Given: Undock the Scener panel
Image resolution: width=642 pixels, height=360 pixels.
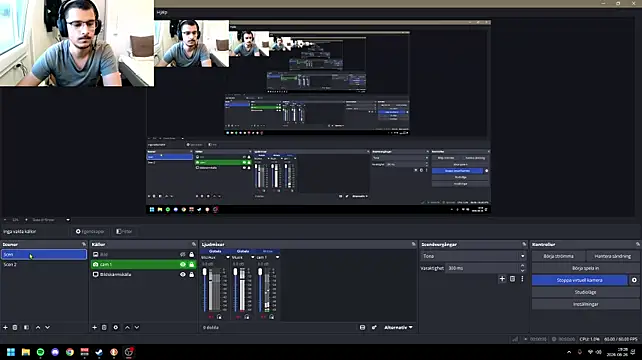Looking at the screenshot, I should click(x=84, y=245).
